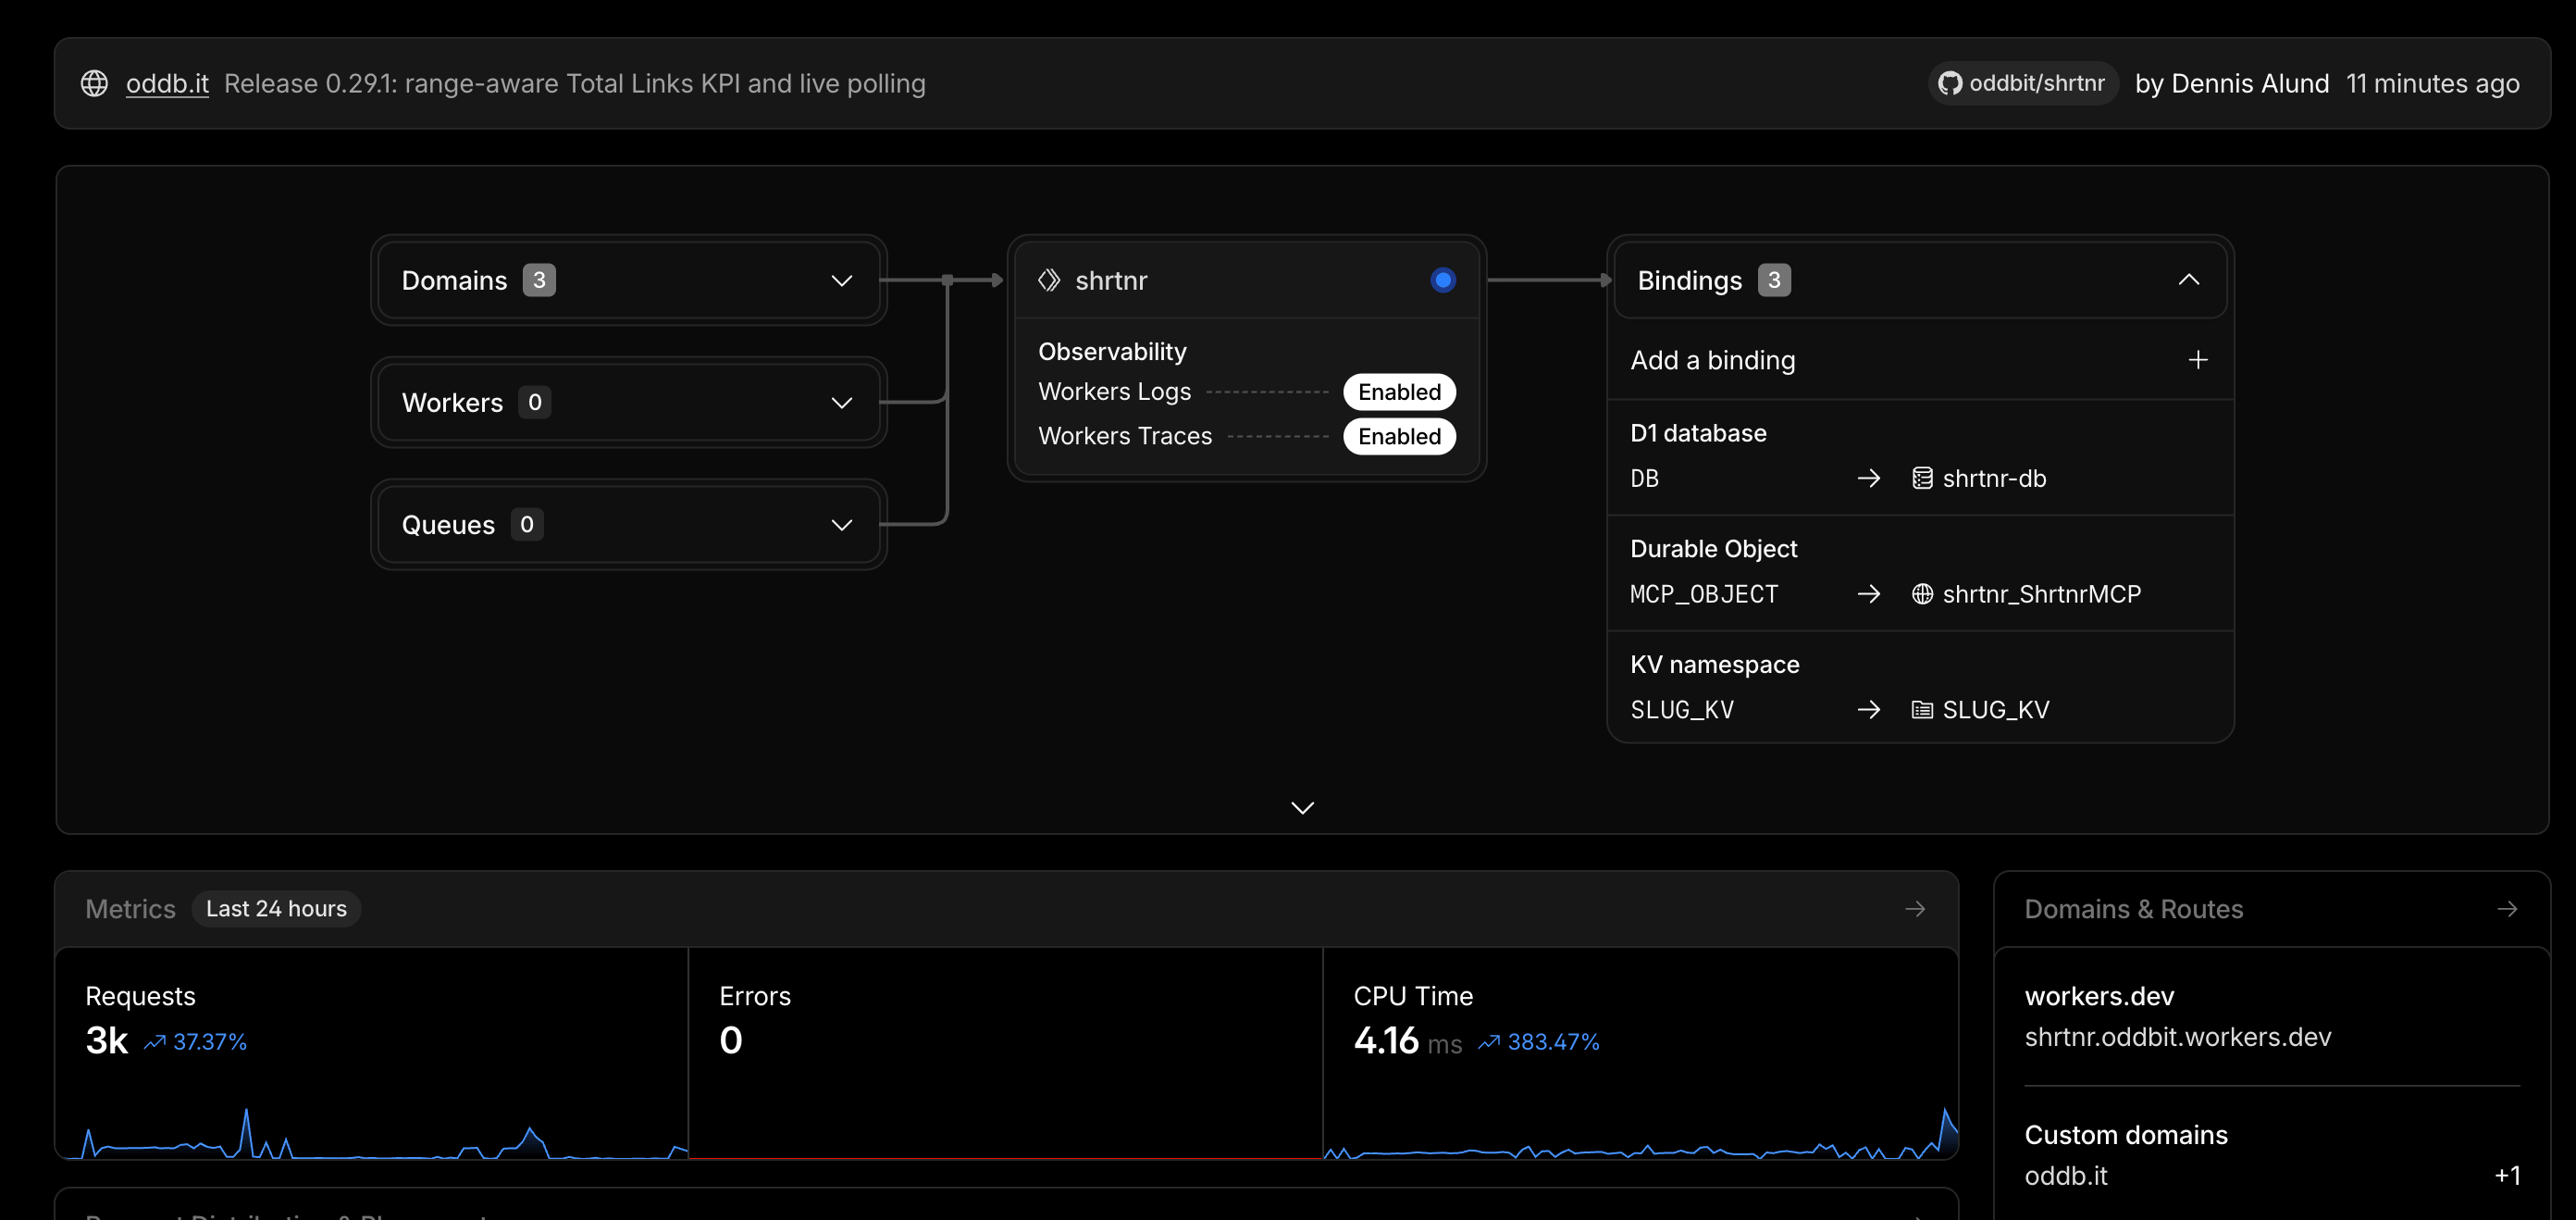2576x1220 pixels.
Task: Click the Bindings count badge 3
Action: (x=1774, y=280)
